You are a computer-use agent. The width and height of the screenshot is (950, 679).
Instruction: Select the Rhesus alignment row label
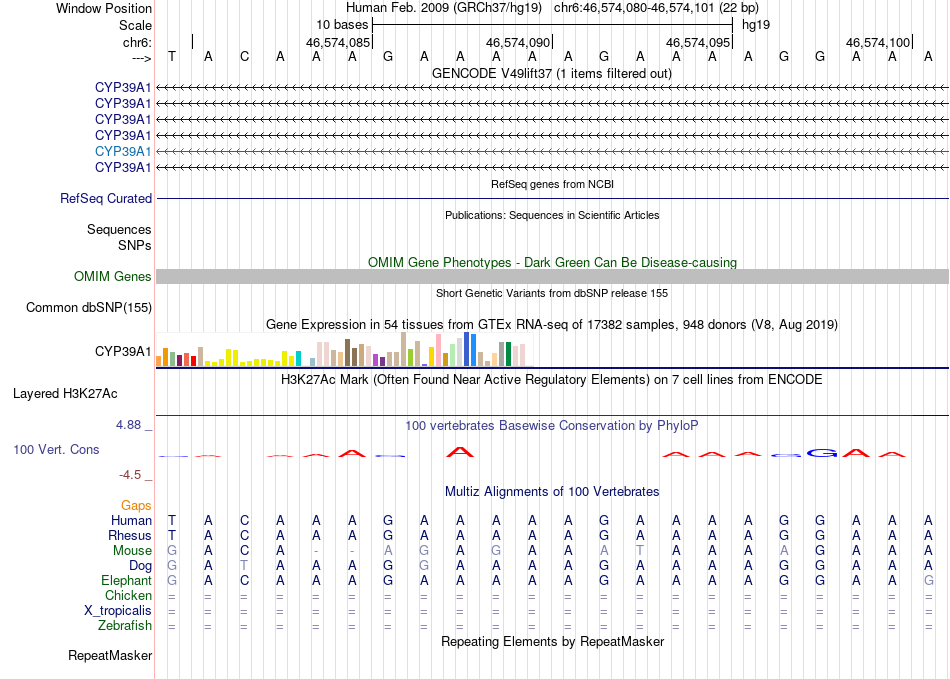(x=130, y=535)
